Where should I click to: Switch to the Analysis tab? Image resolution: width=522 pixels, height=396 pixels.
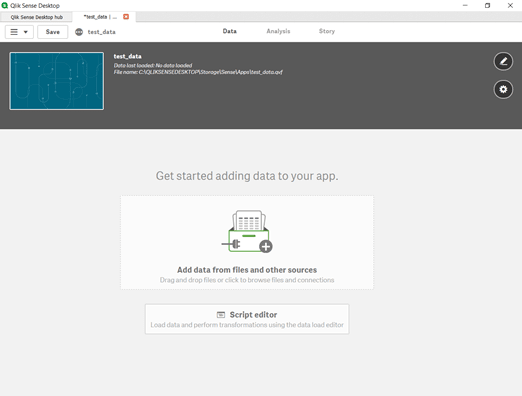coord(278,31)
